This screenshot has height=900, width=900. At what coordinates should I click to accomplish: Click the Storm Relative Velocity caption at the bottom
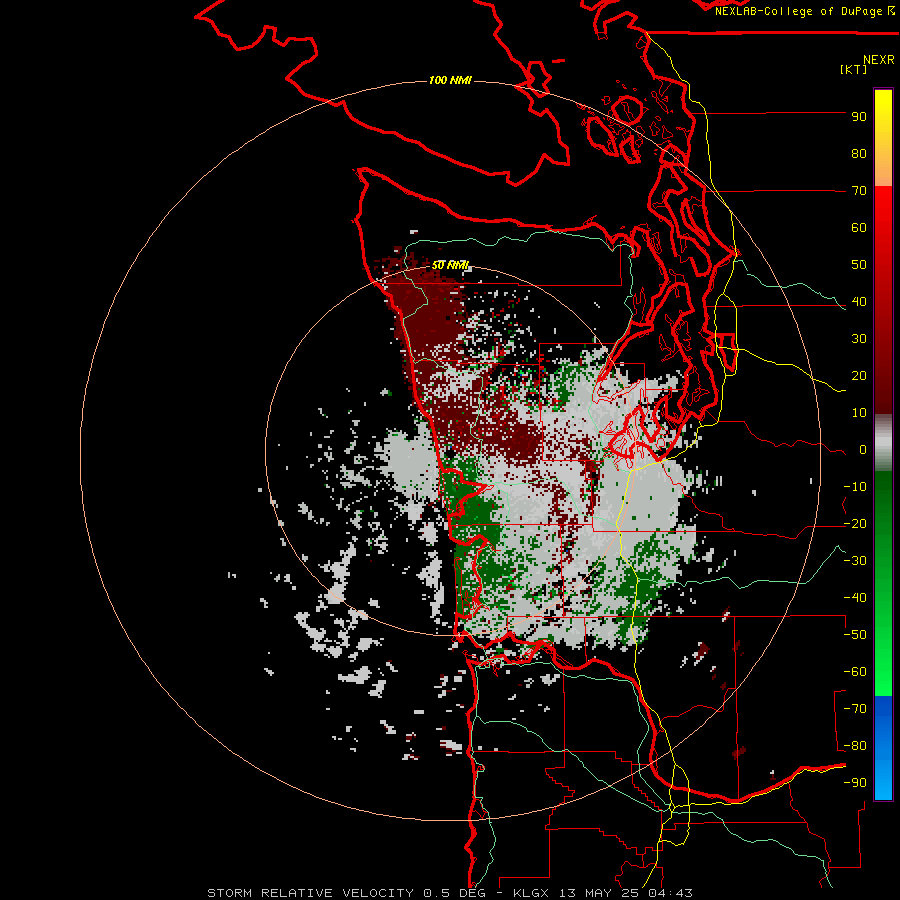point(450,893)
